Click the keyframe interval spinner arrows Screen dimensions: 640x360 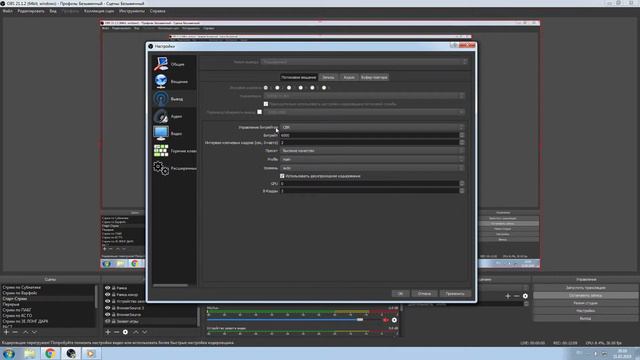(462, 142)
